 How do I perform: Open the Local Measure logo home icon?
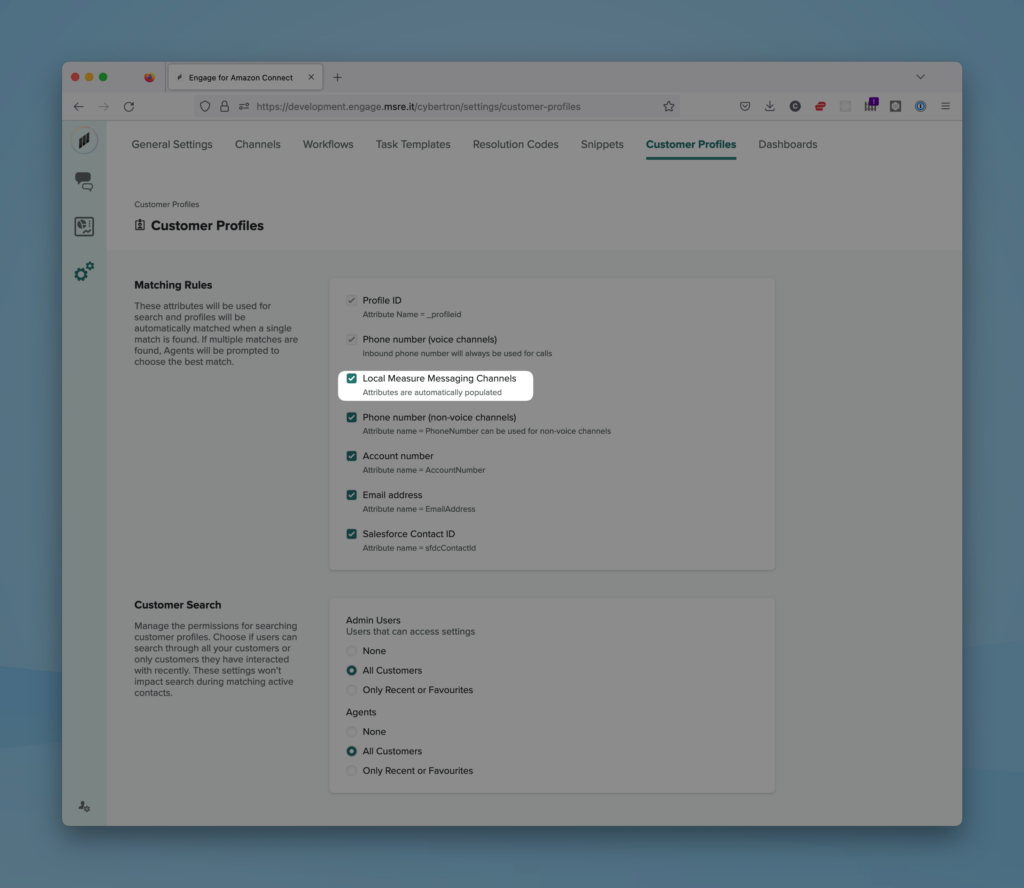pos(84,140)
